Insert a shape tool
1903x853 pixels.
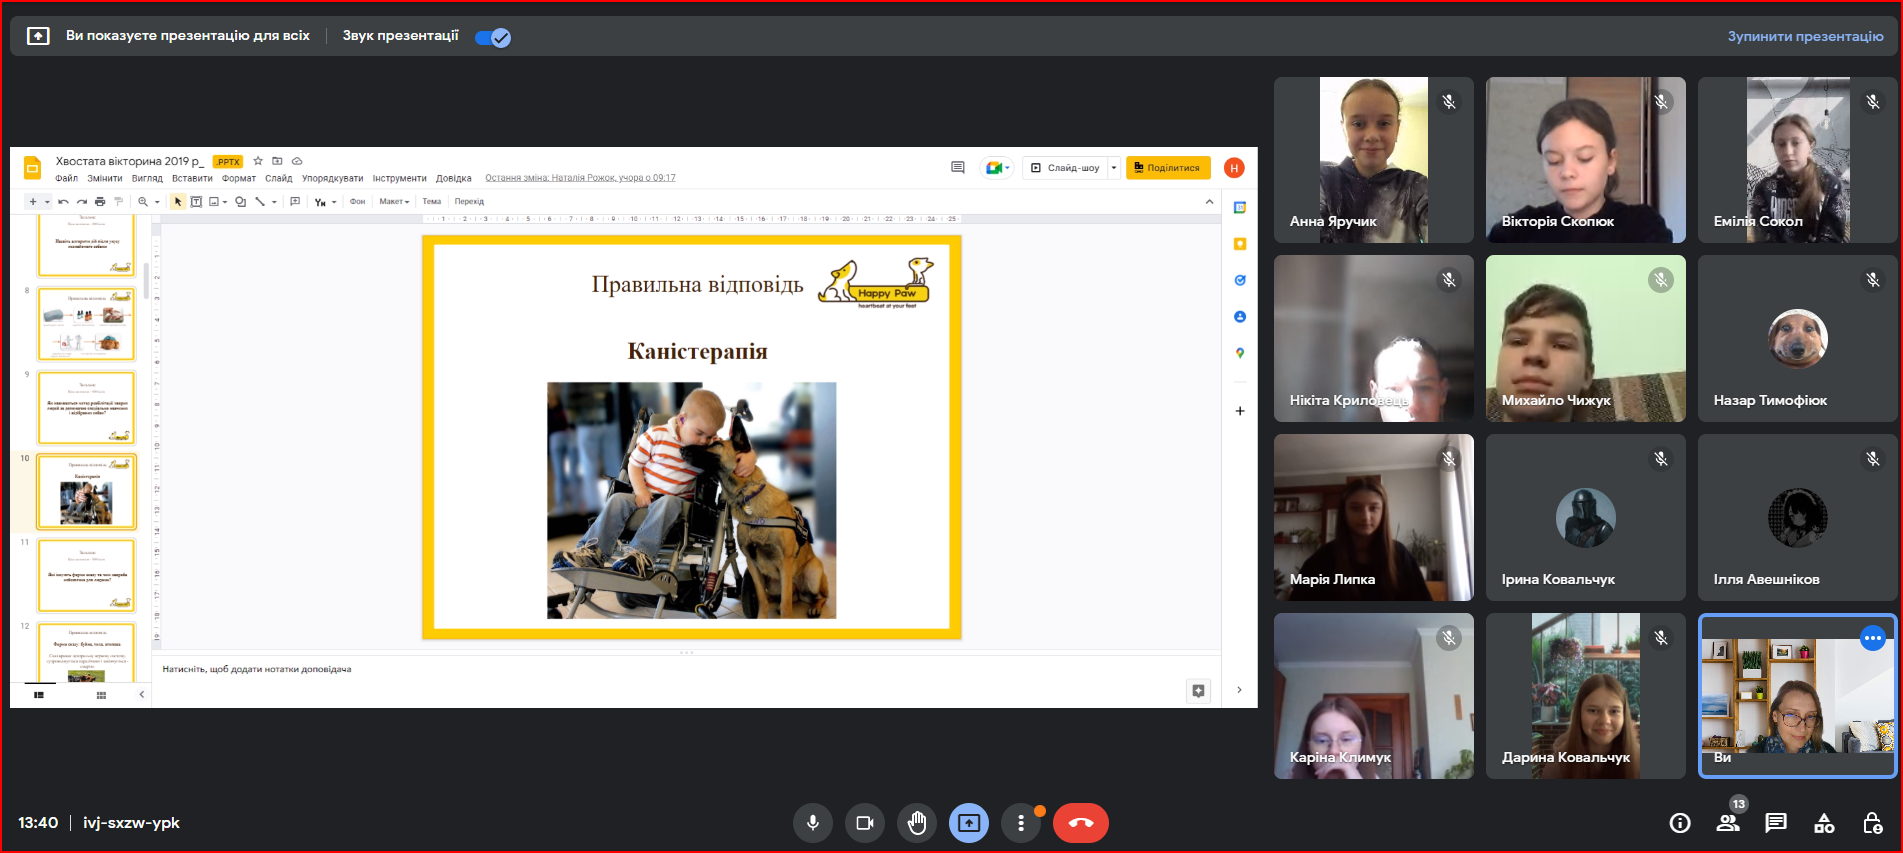(240, 202)
